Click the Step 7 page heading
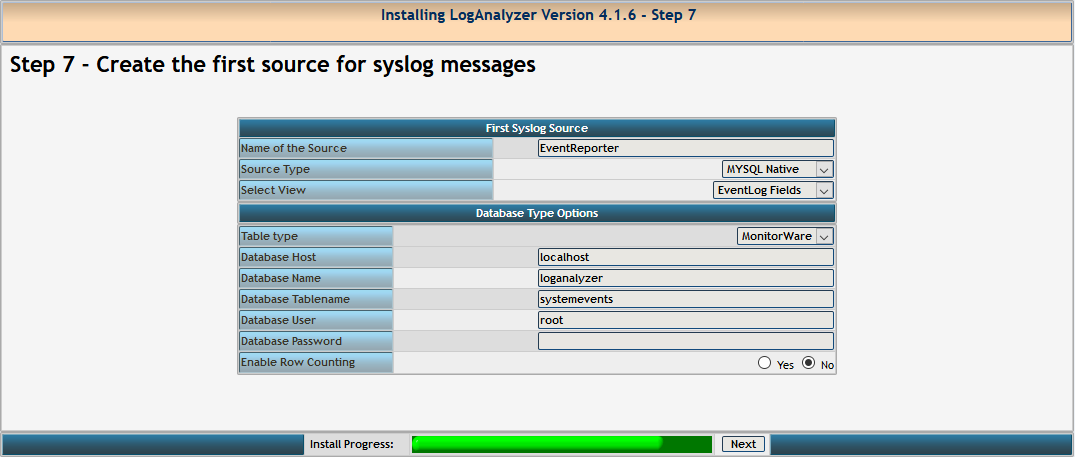The height and width of the screenshot is (457, 1075). click(273, 65)
